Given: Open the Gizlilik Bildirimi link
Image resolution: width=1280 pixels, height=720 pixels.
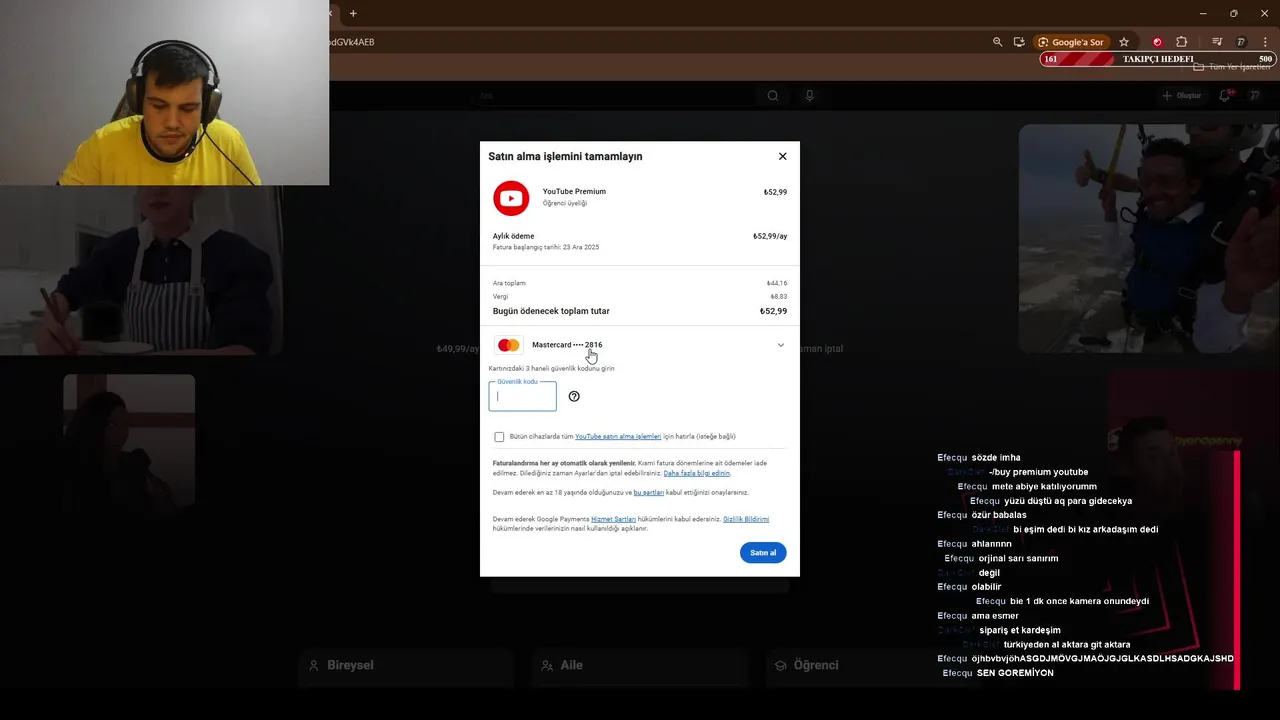Looking at the screenshot, I should click(x=746, y=519).
